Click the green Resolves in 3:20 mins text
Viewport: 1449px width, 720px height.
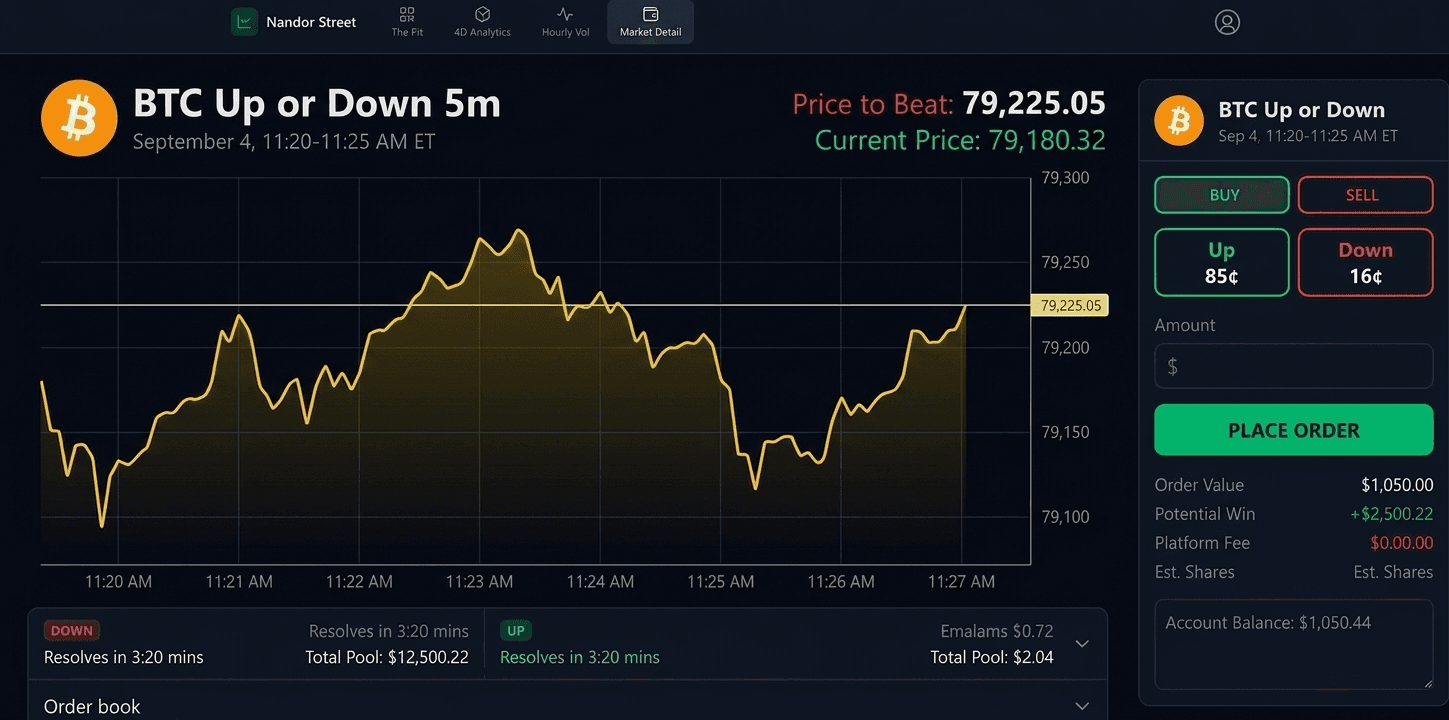pos(580,657)
